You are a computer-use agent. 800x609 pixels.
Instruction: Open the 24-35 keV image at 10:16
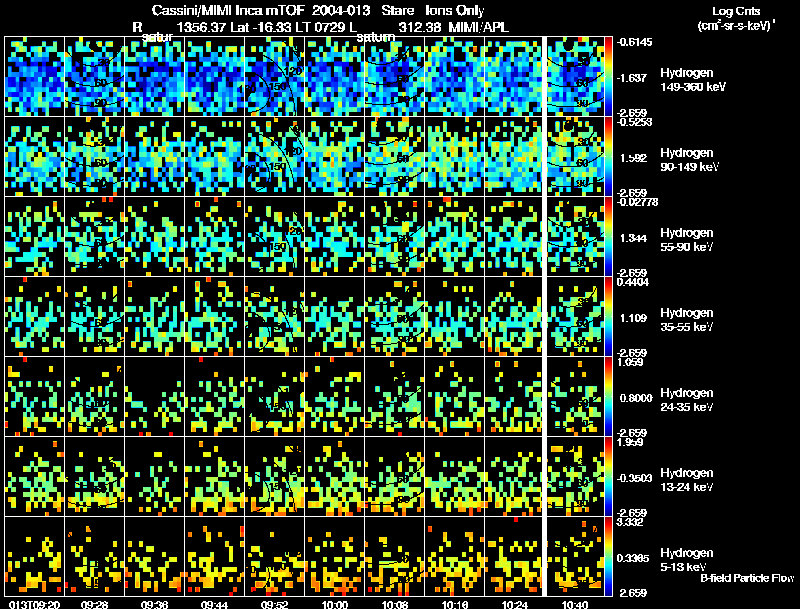coord(455,396)
